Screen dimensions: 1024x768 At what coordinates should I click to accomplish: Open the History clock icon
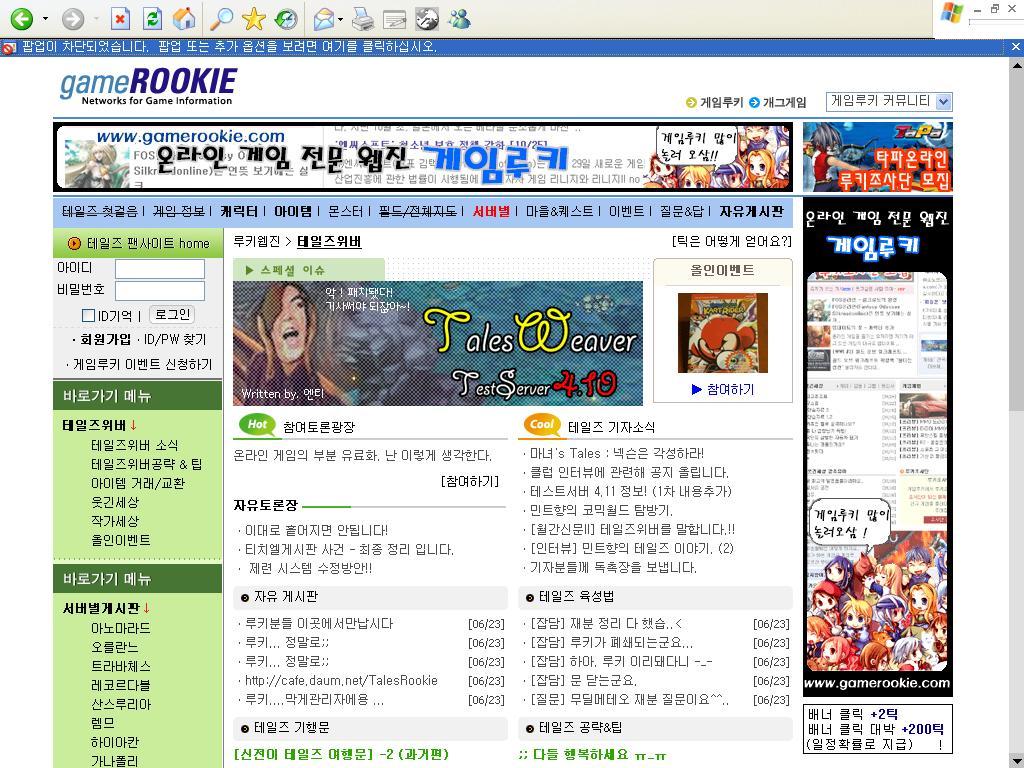pyautogui.click(x=285, y=19)
